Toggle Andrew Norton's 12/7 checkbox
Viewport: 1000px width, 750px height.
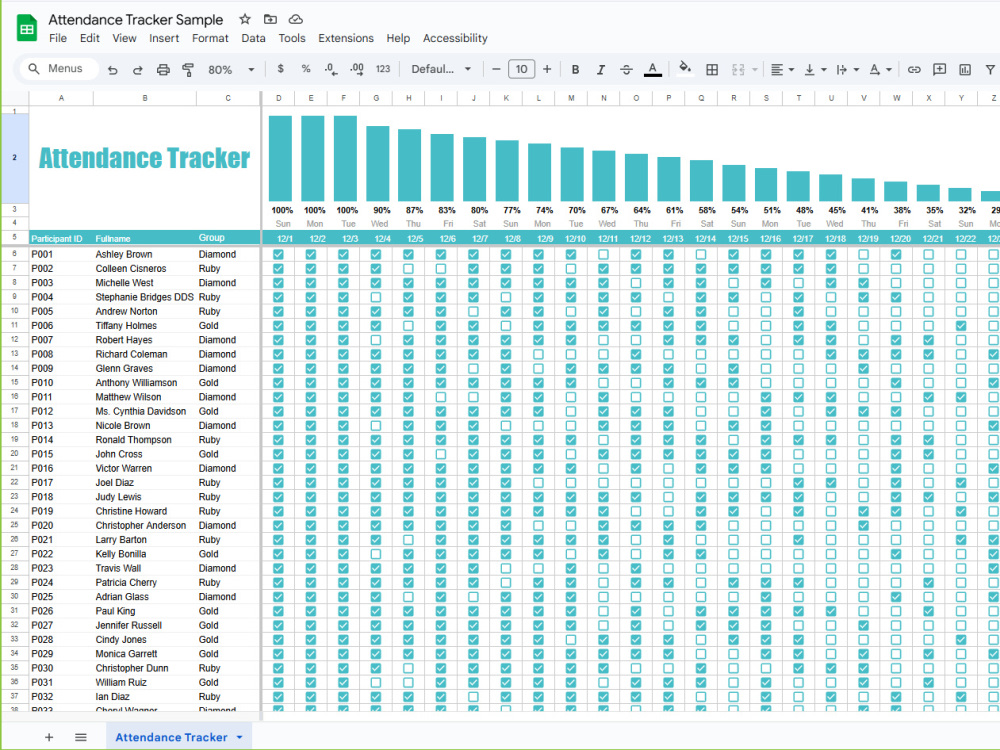pos(473,311)
